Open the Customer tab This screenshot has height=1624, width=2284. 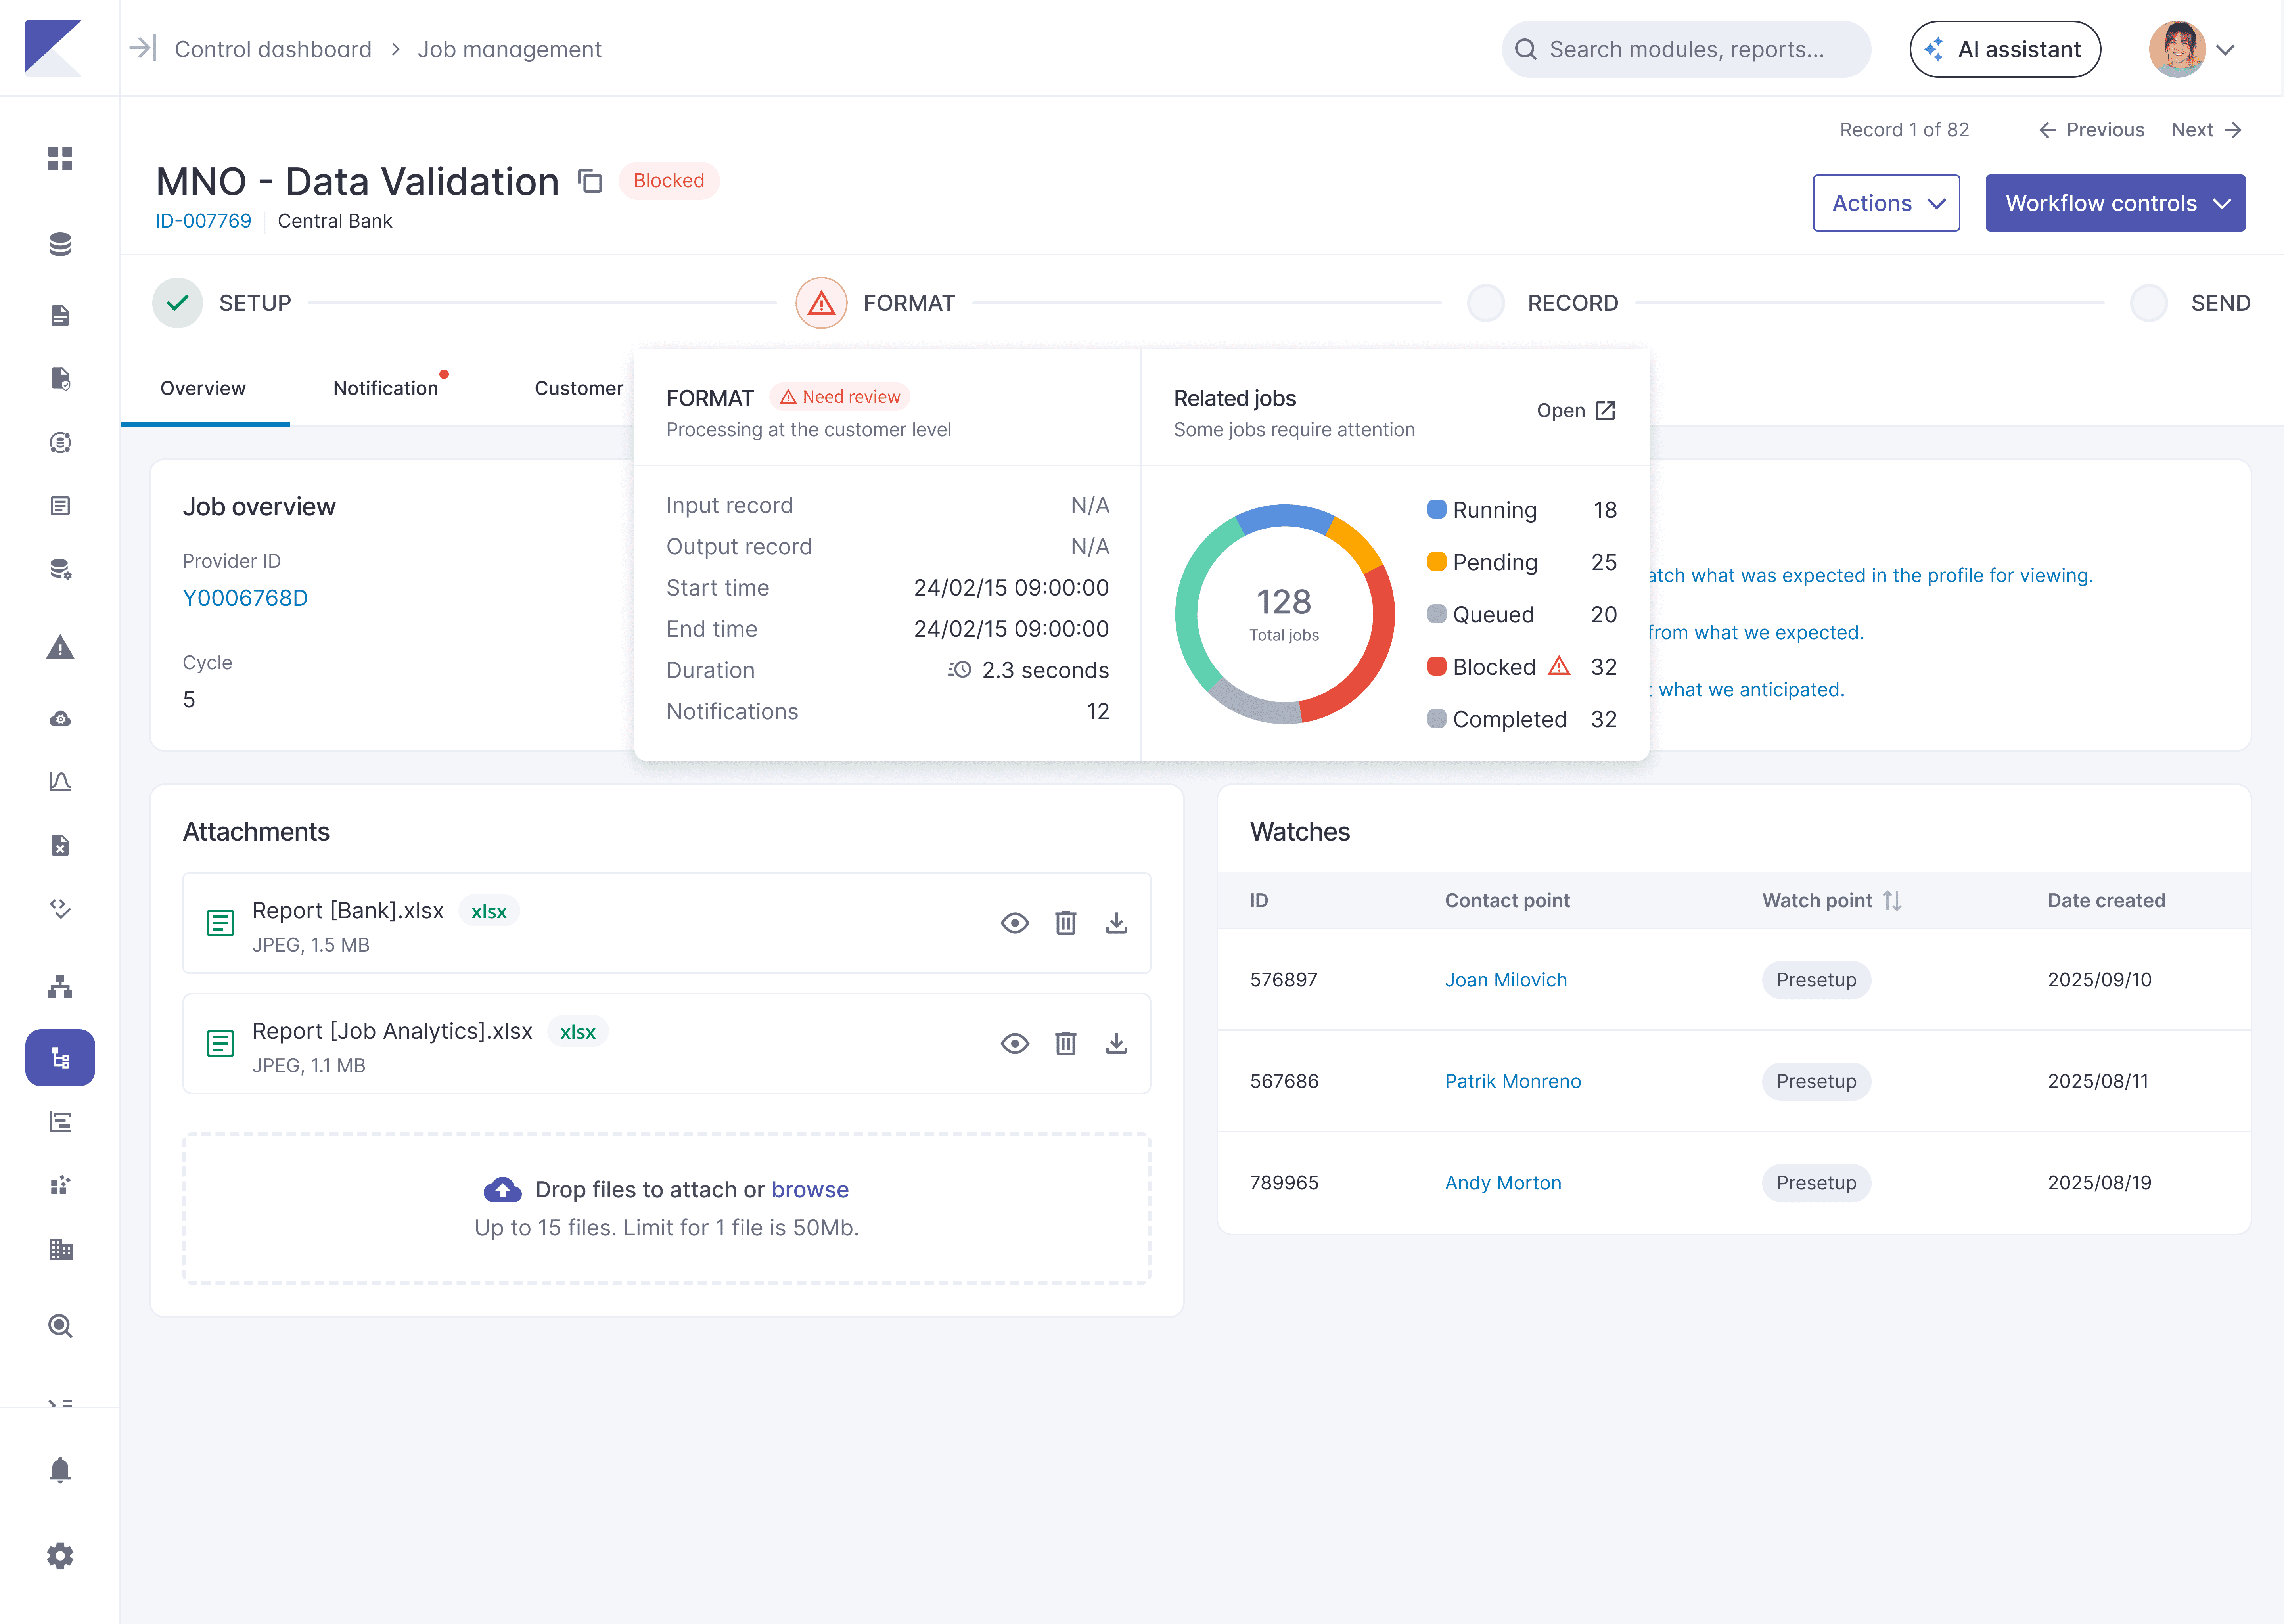578,388
